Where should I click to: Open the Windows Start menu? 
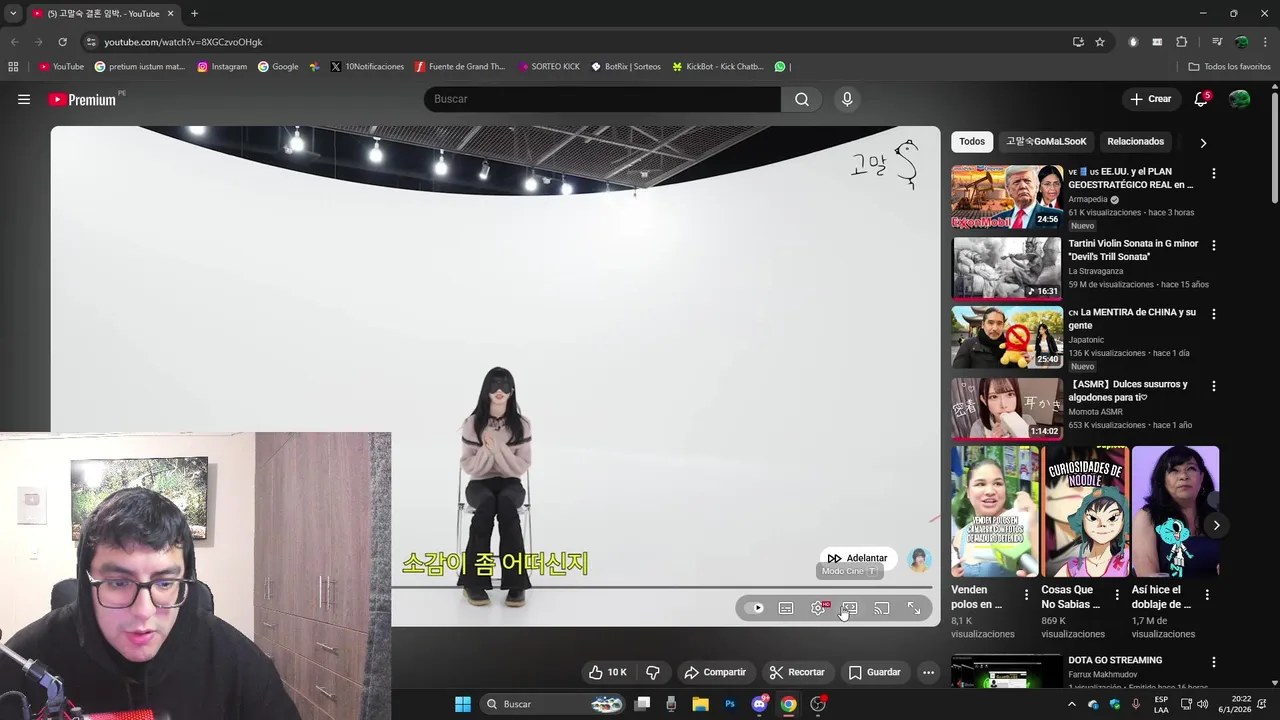(x=463, y=704)
